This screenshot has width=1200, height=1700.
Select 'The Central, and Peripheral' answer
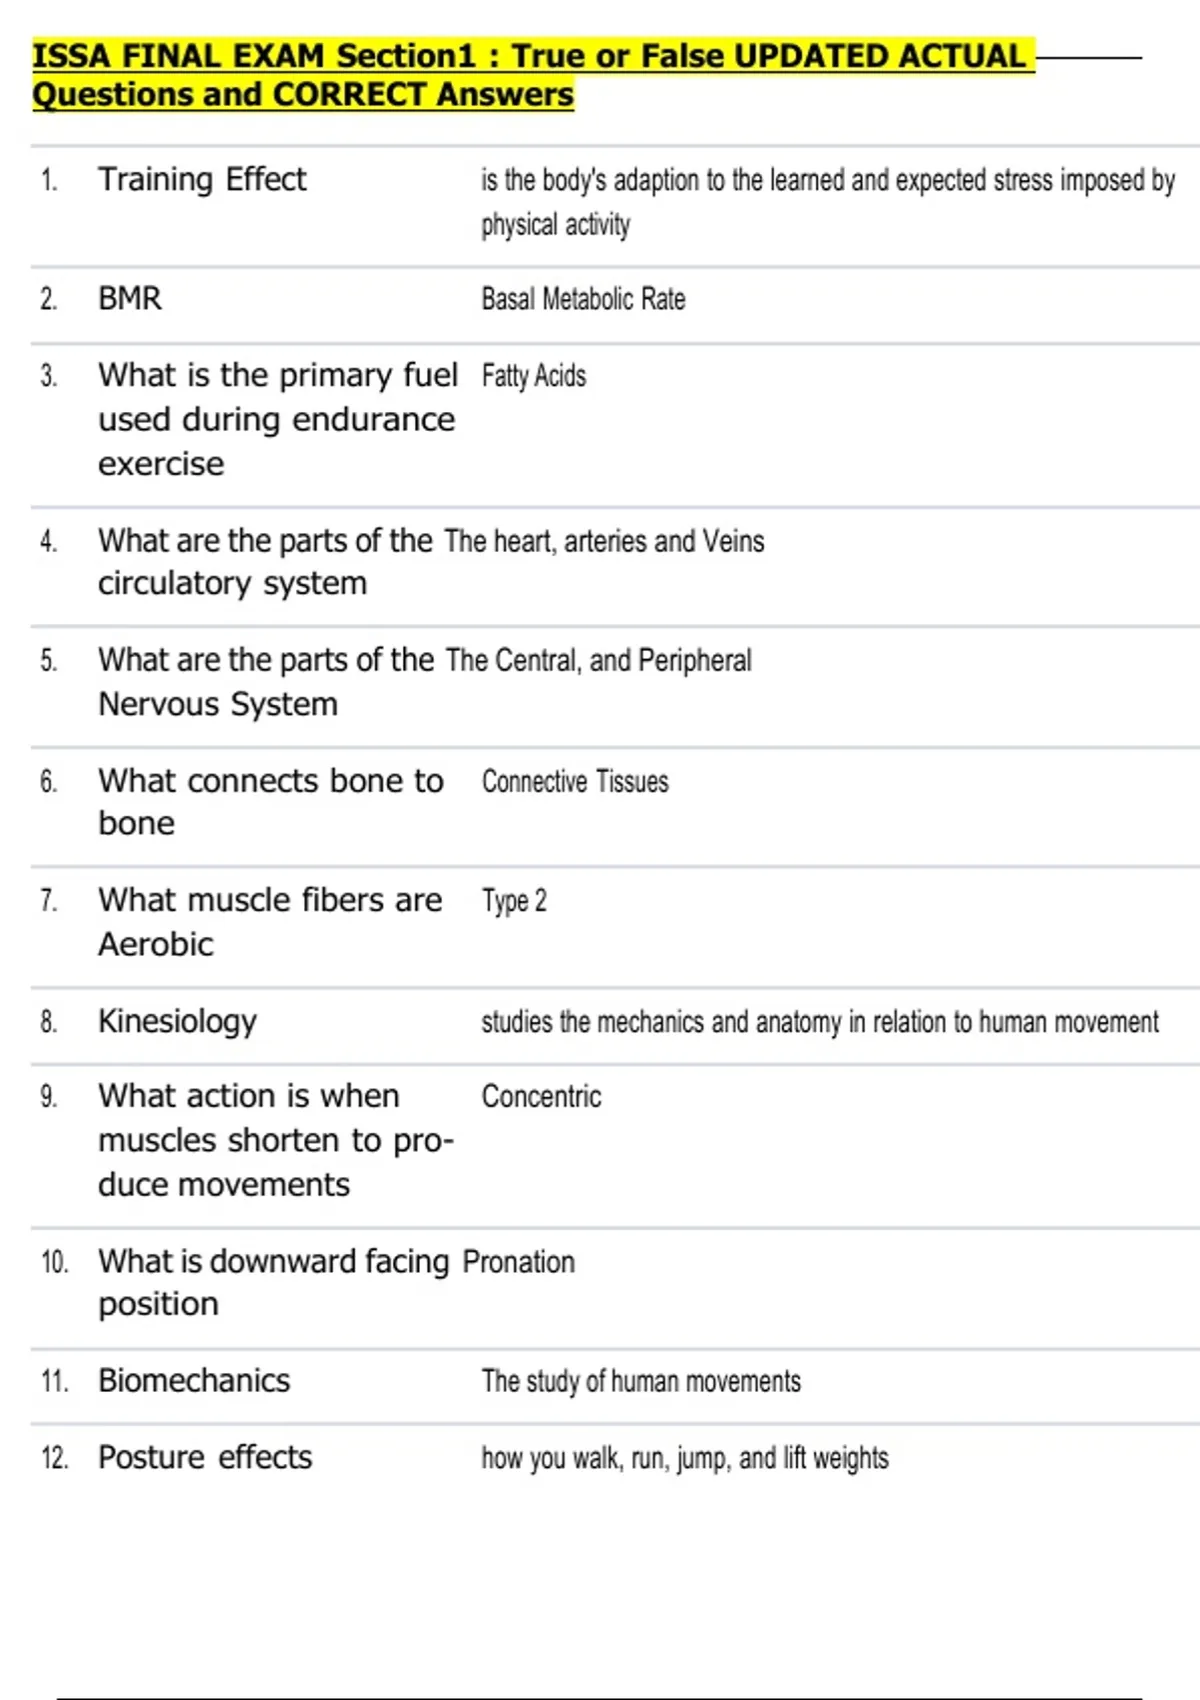(x=598, y=661)
